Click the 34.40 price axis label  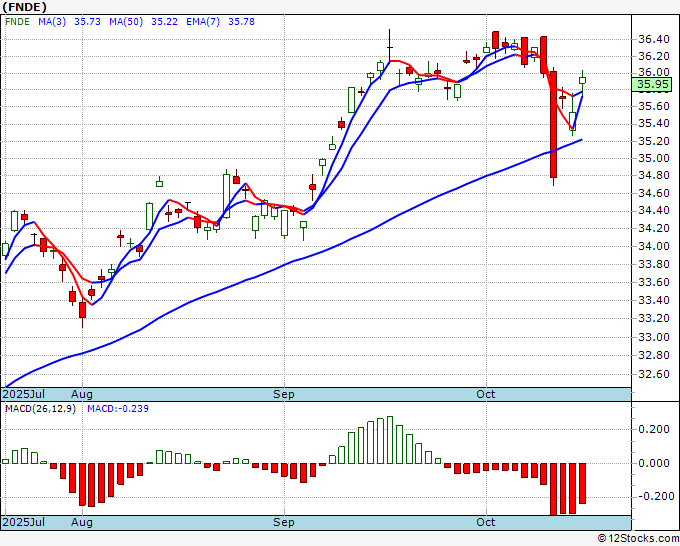[x=654, y=211]
